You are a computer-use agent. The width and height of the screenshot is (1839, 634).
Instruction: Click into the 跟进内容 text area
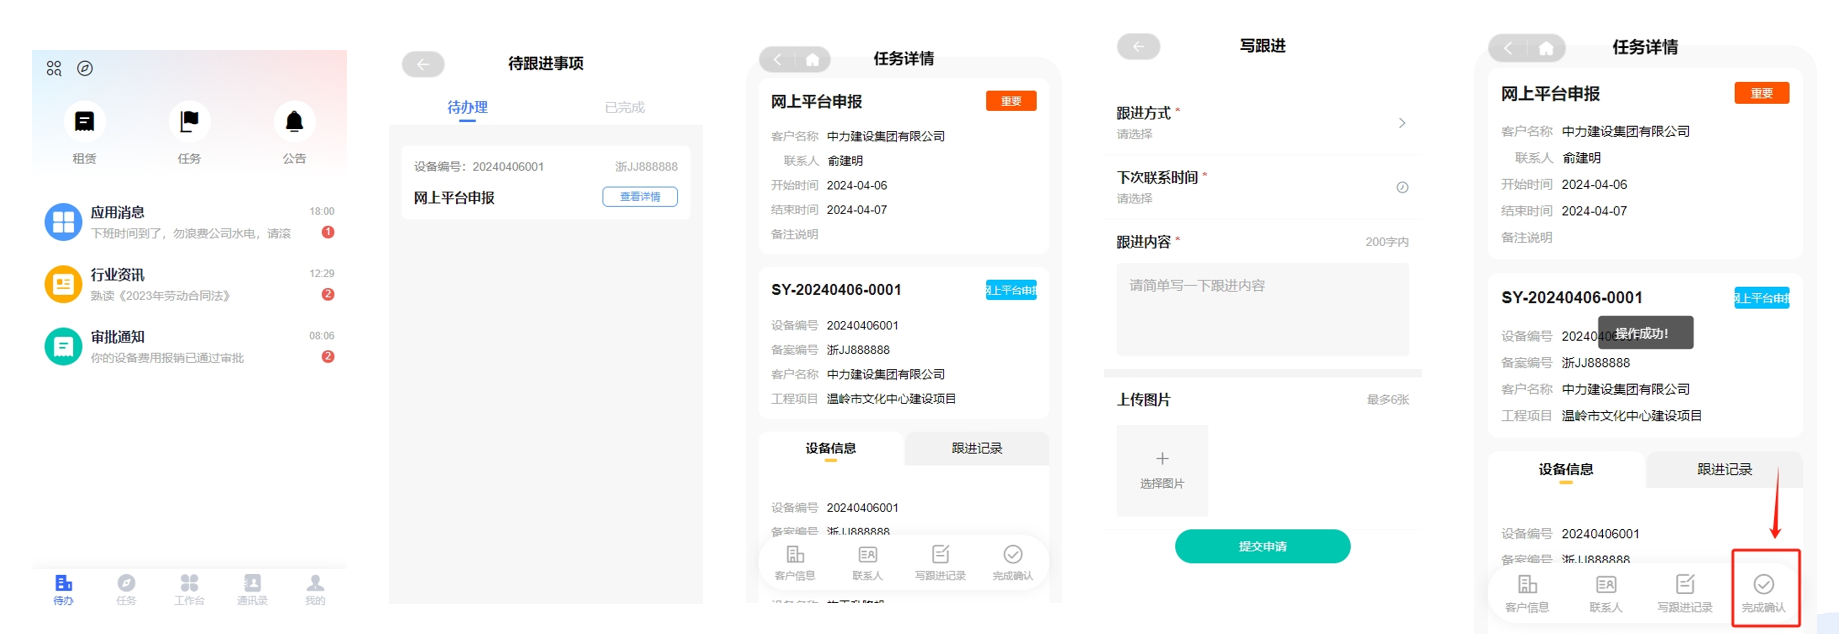click(1262, 309)
